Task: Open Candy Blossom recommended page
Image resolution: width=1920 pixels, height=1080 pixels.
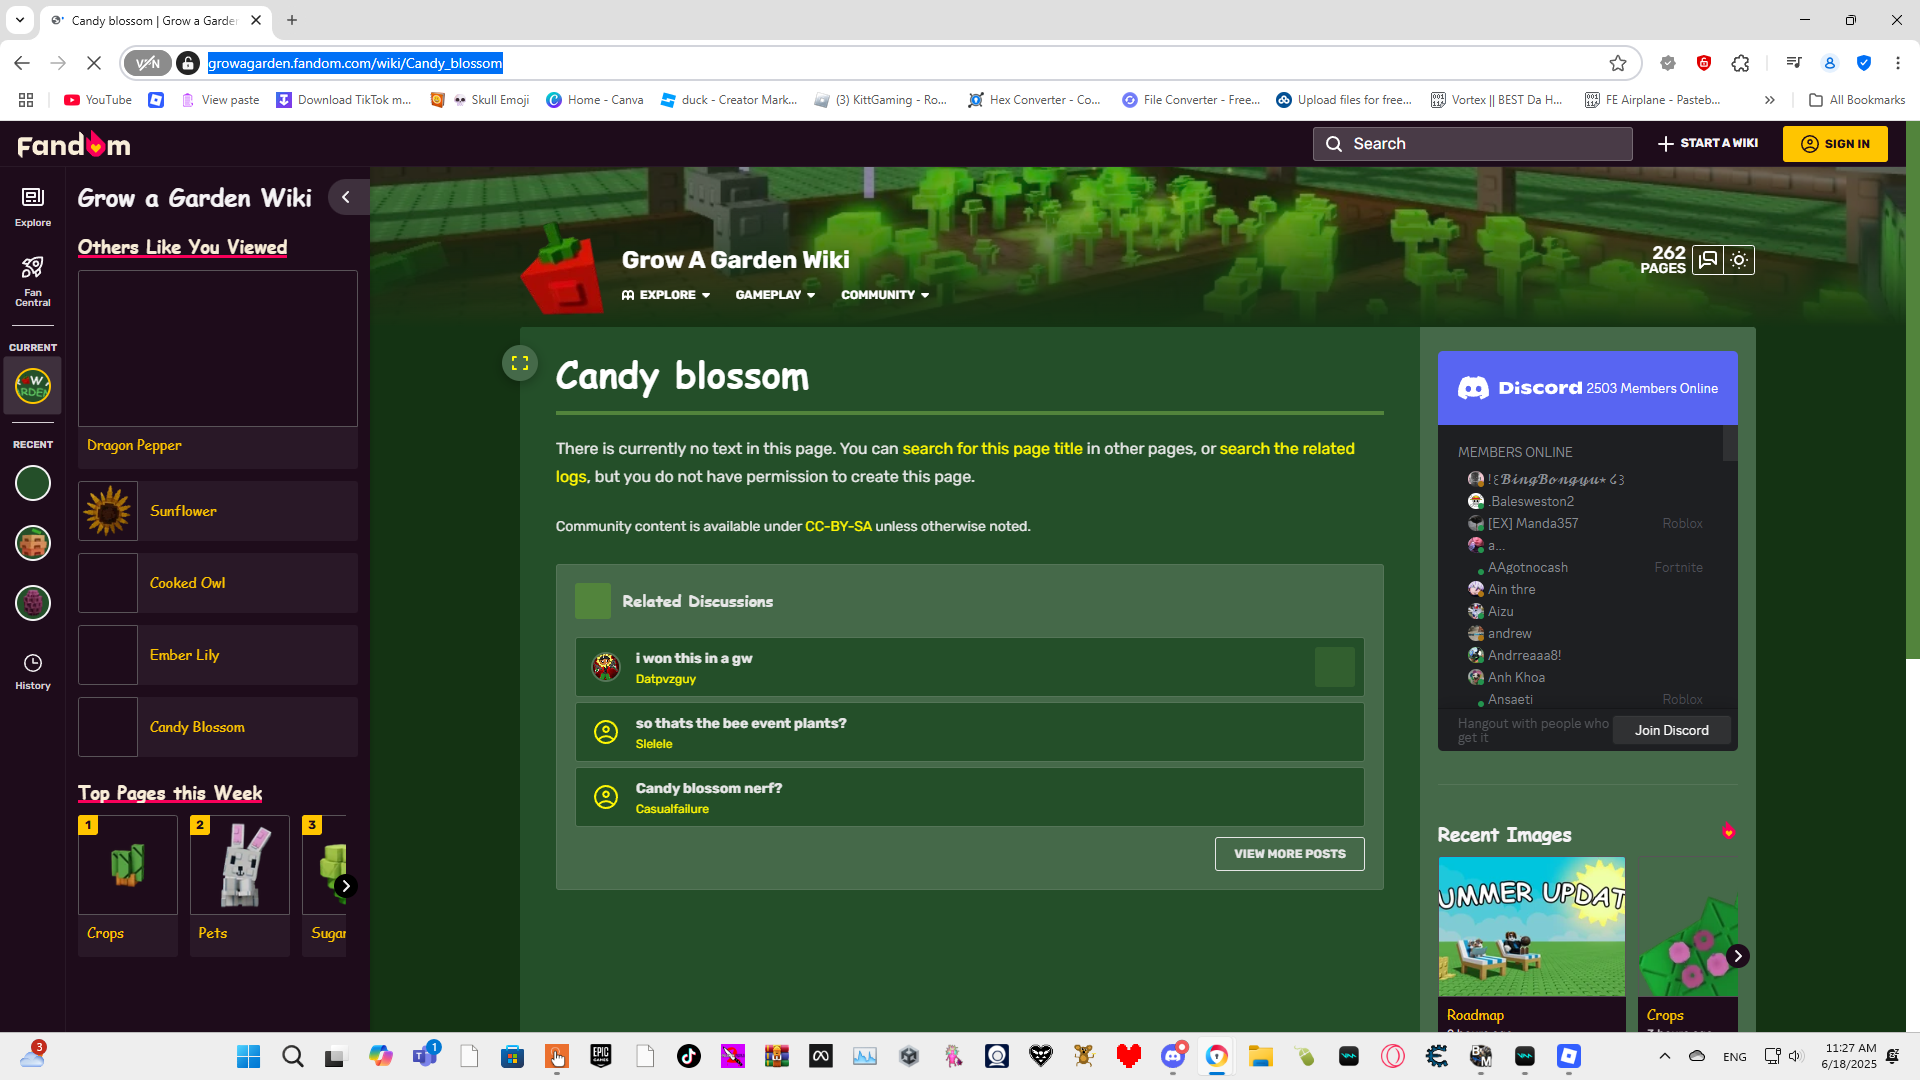Action: pyautogui.click(x=218, y=727)
